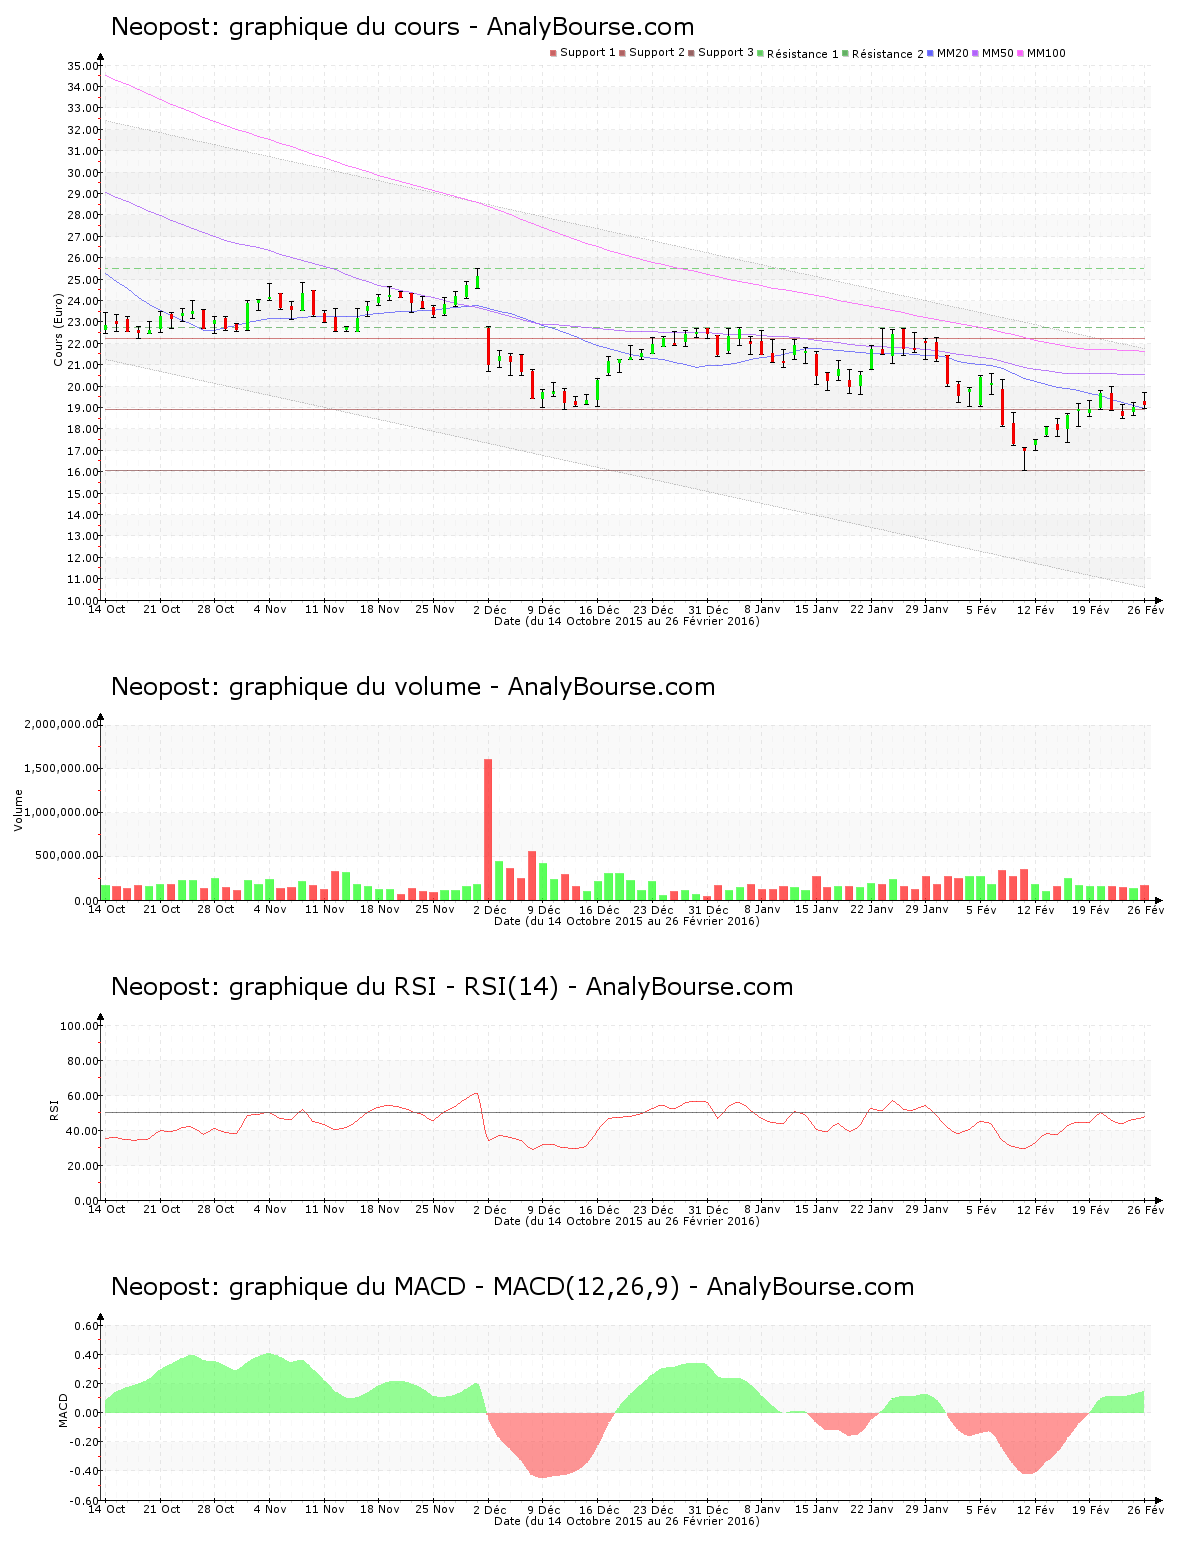
Task: Click the -0.40 value on the MACD axis
Action: pyautogui.click(x=85, y=1471)
